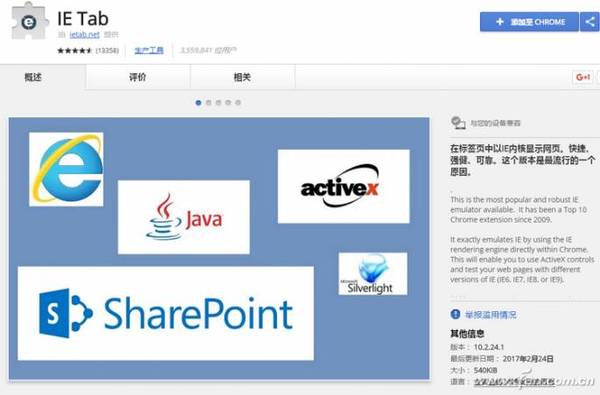Image resolution: width=600 pixels, height=395 pixels.
Task: Click the 540KiB size value
Action: [485, 370]
